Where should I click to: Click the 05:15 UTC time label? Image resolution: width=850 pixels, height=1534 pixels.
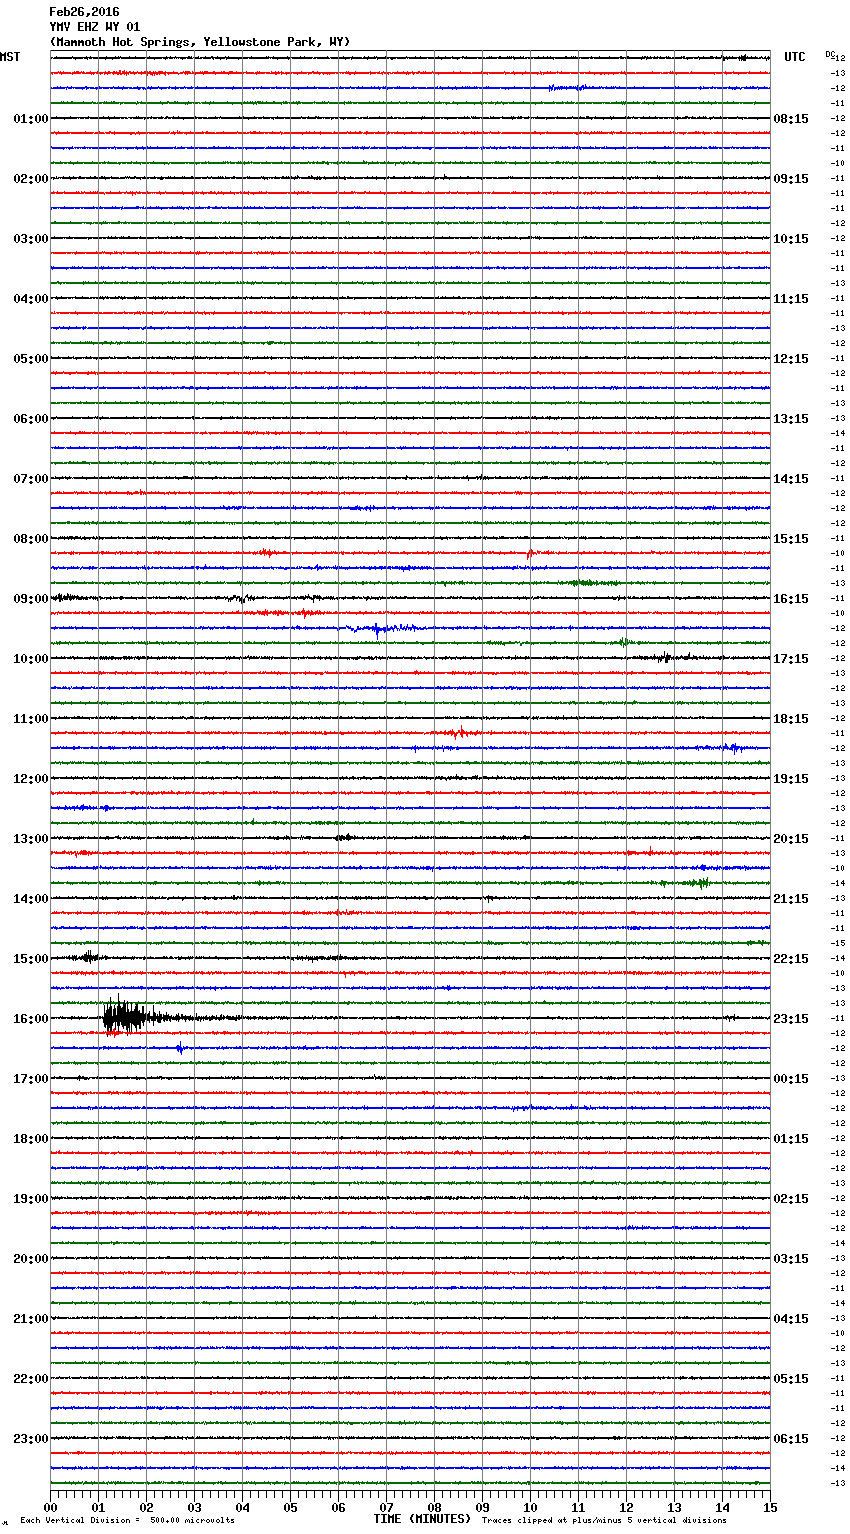pos(791,1379)
